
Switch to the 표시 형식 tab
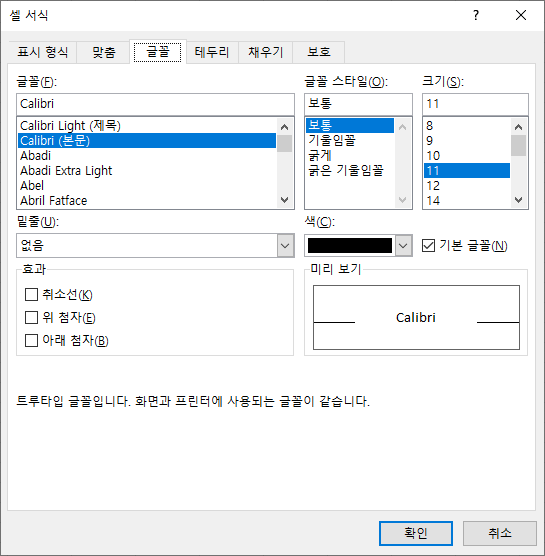pos(43,52)
